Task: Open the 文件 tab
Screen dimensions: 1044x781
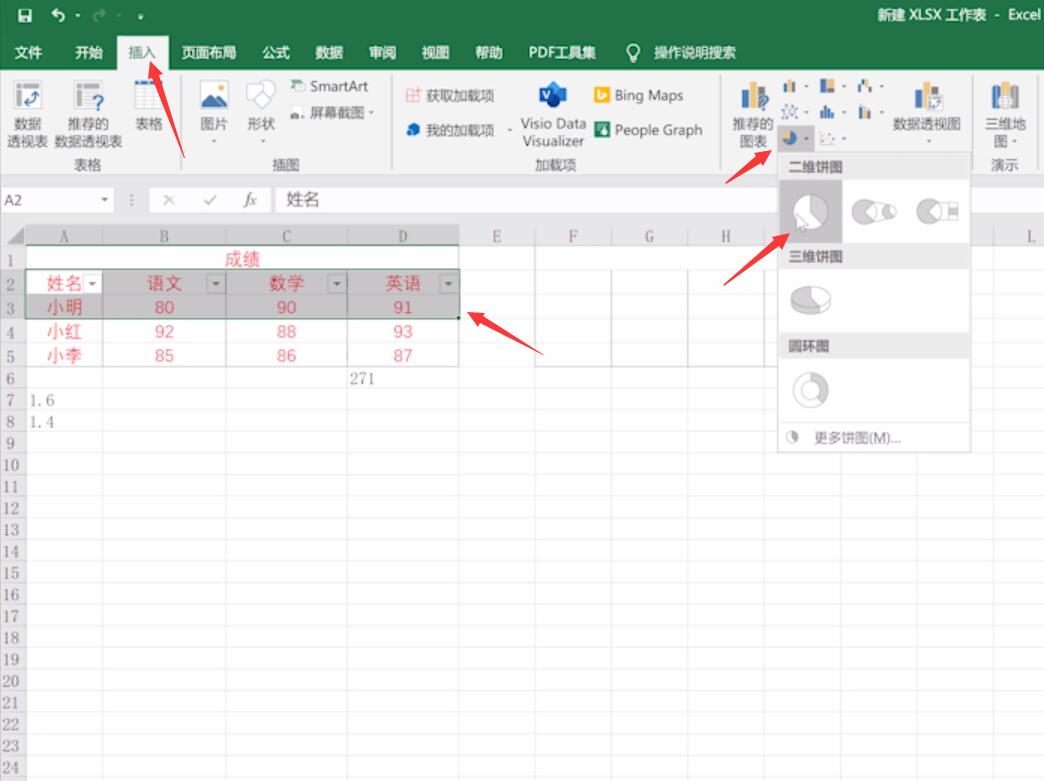Action: 29,53
